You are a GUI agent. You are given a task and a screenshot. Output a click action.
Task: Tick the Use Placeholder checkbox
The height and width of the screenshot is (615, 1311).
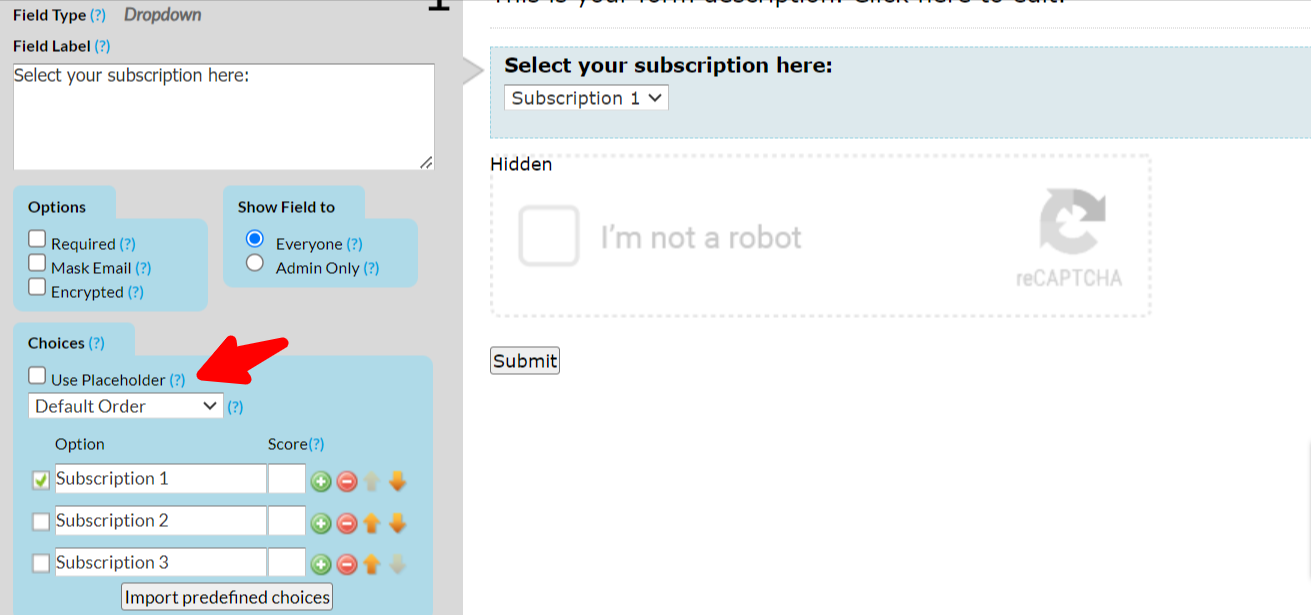37,376
